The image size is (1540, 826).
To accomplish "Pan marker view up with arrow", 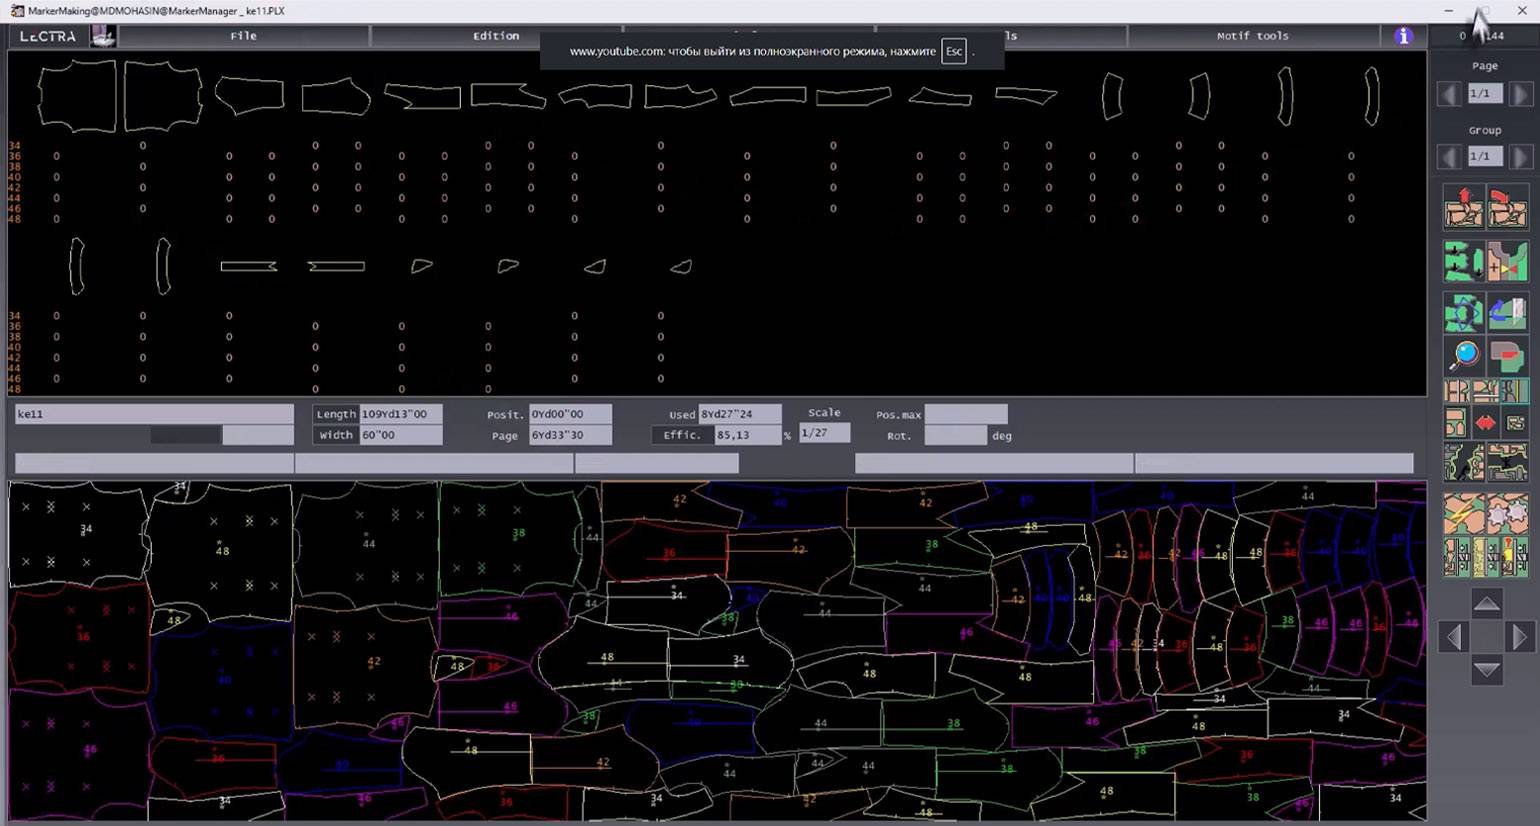I will point(1486,603).
